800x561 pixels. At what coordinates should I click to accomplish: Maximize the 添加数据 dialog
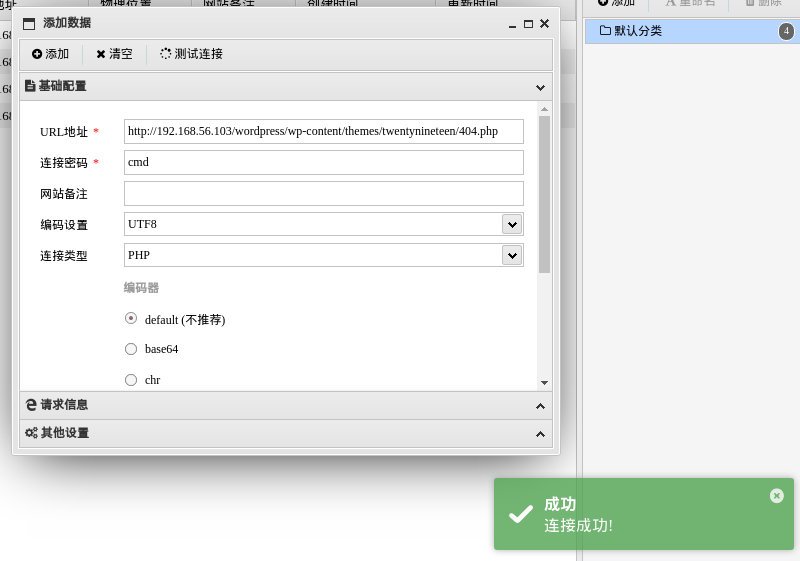point(529,24)
